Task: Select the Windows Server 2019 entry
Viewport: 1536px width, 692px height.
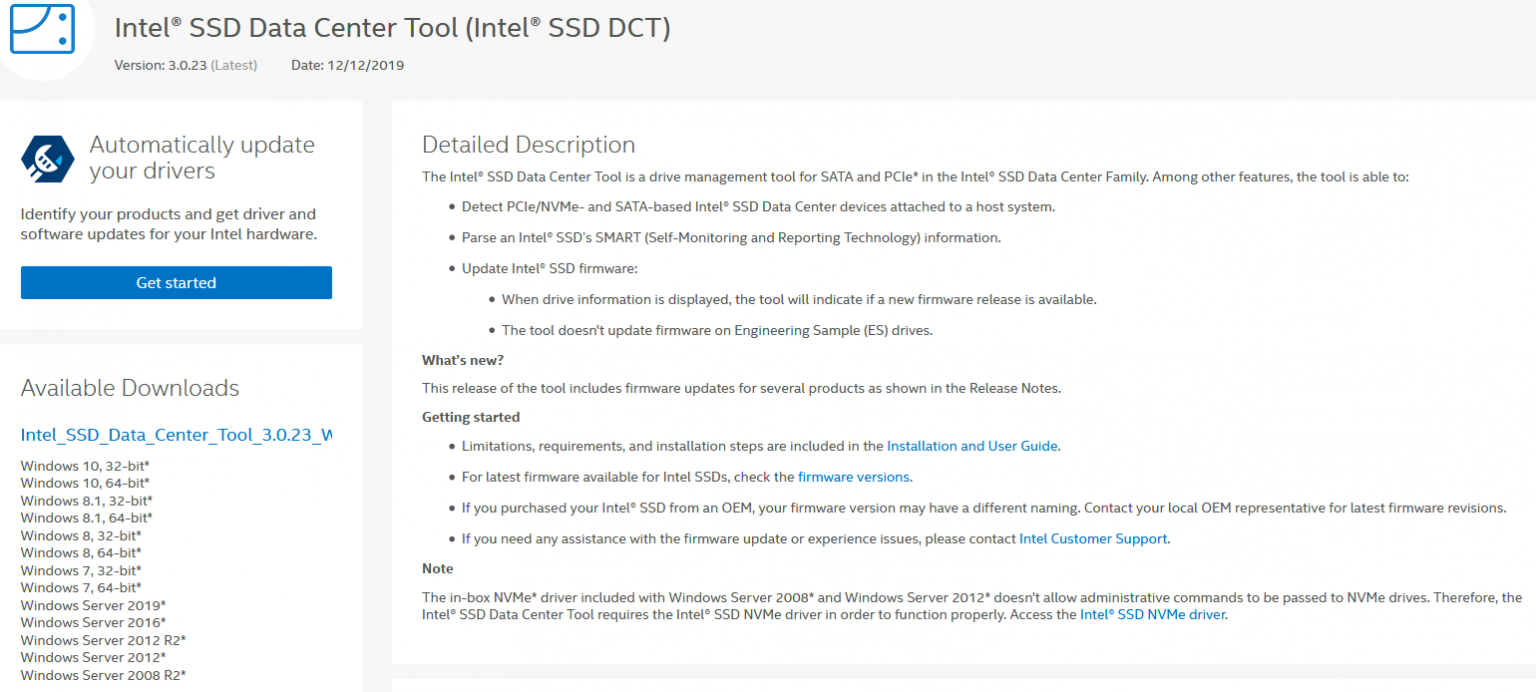Action: [93, 605]
